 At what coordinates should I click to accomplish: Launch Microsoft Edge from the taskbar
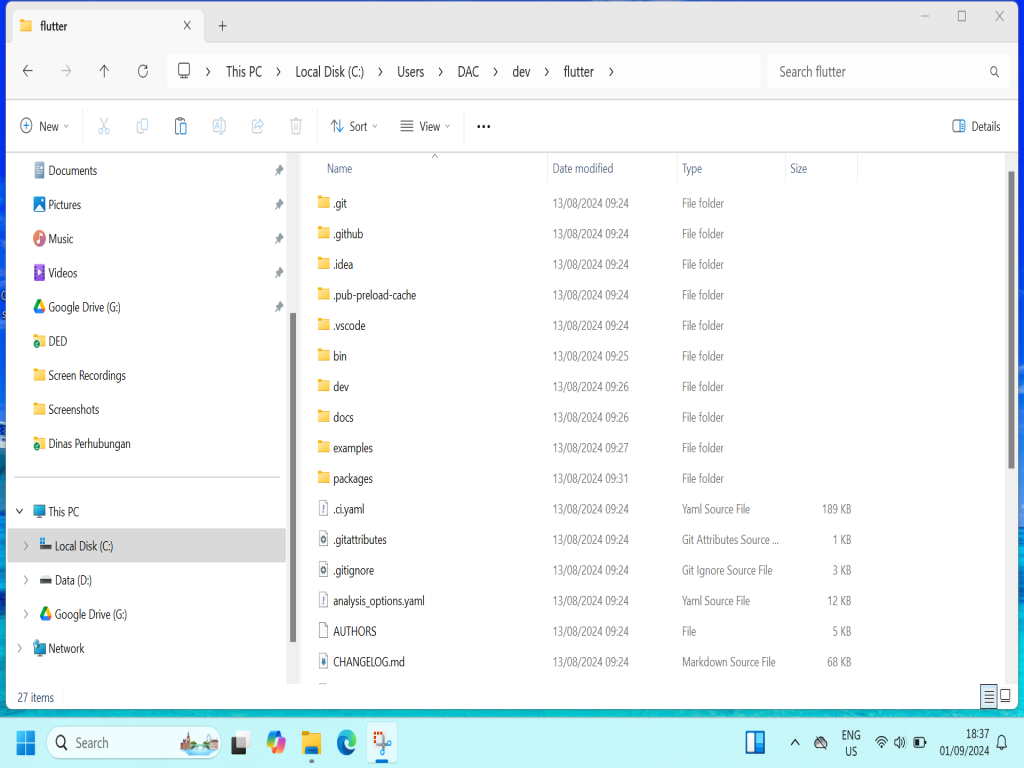[x=346, y=743]
